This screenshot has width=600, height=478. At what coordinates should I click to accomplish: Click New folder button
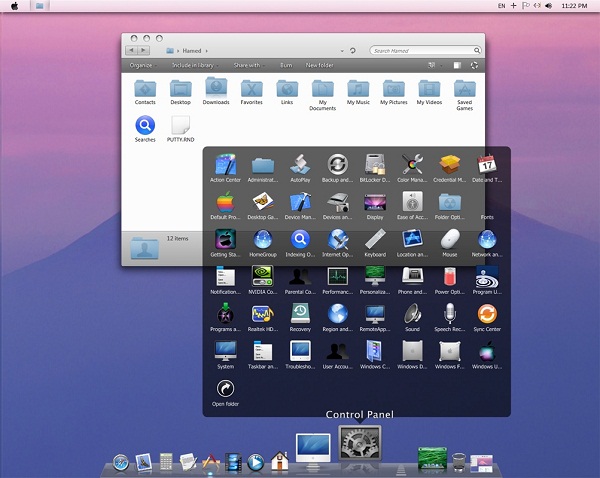point(319,65)
